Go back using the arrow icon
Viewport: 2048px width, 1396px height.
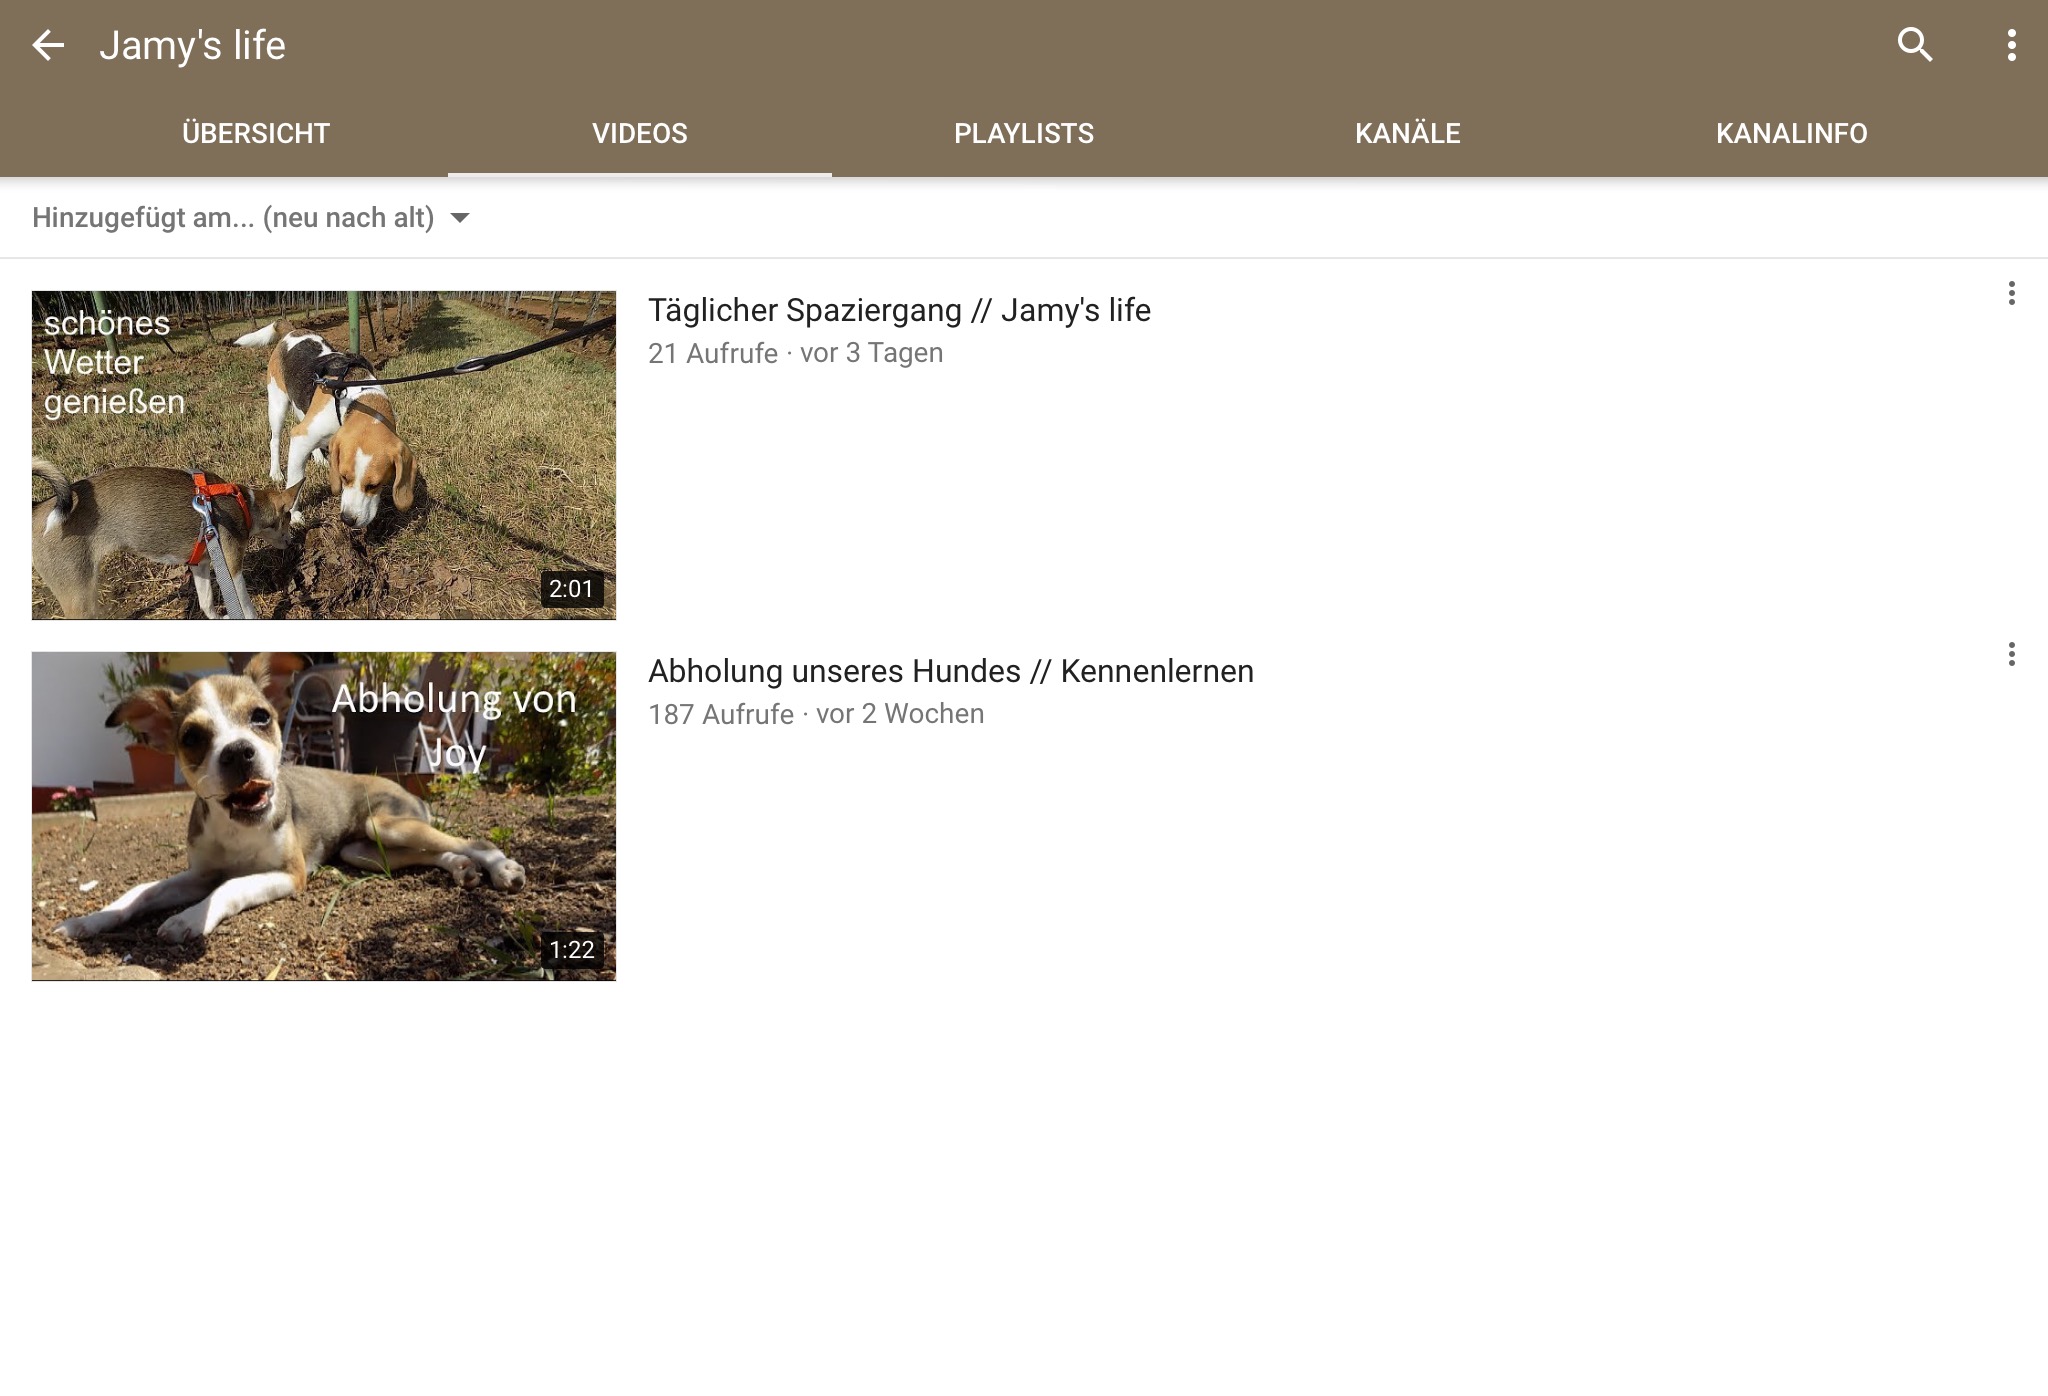point(48,45)
